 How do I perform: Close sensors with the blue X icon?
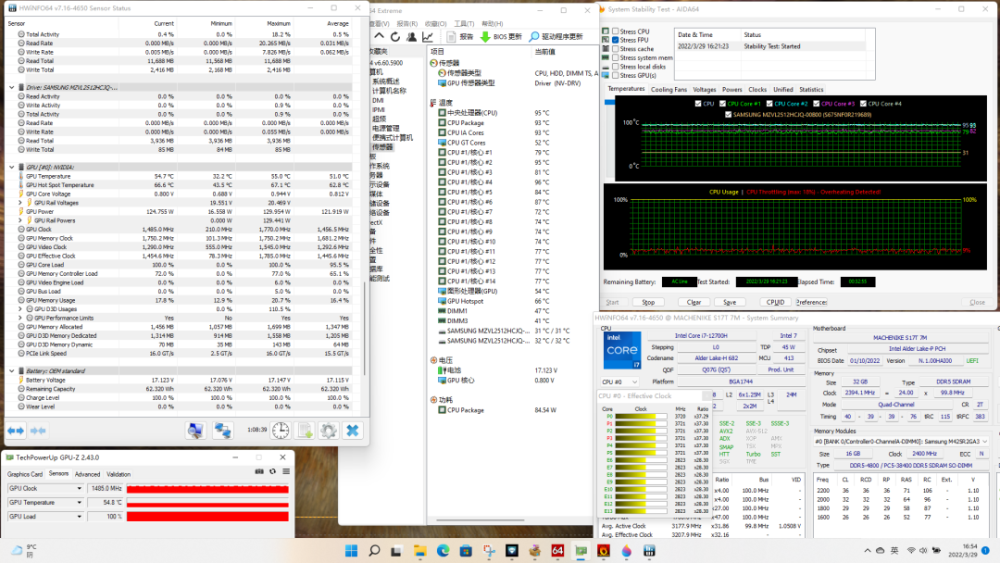pyautogui.click(x=352, y=430)
